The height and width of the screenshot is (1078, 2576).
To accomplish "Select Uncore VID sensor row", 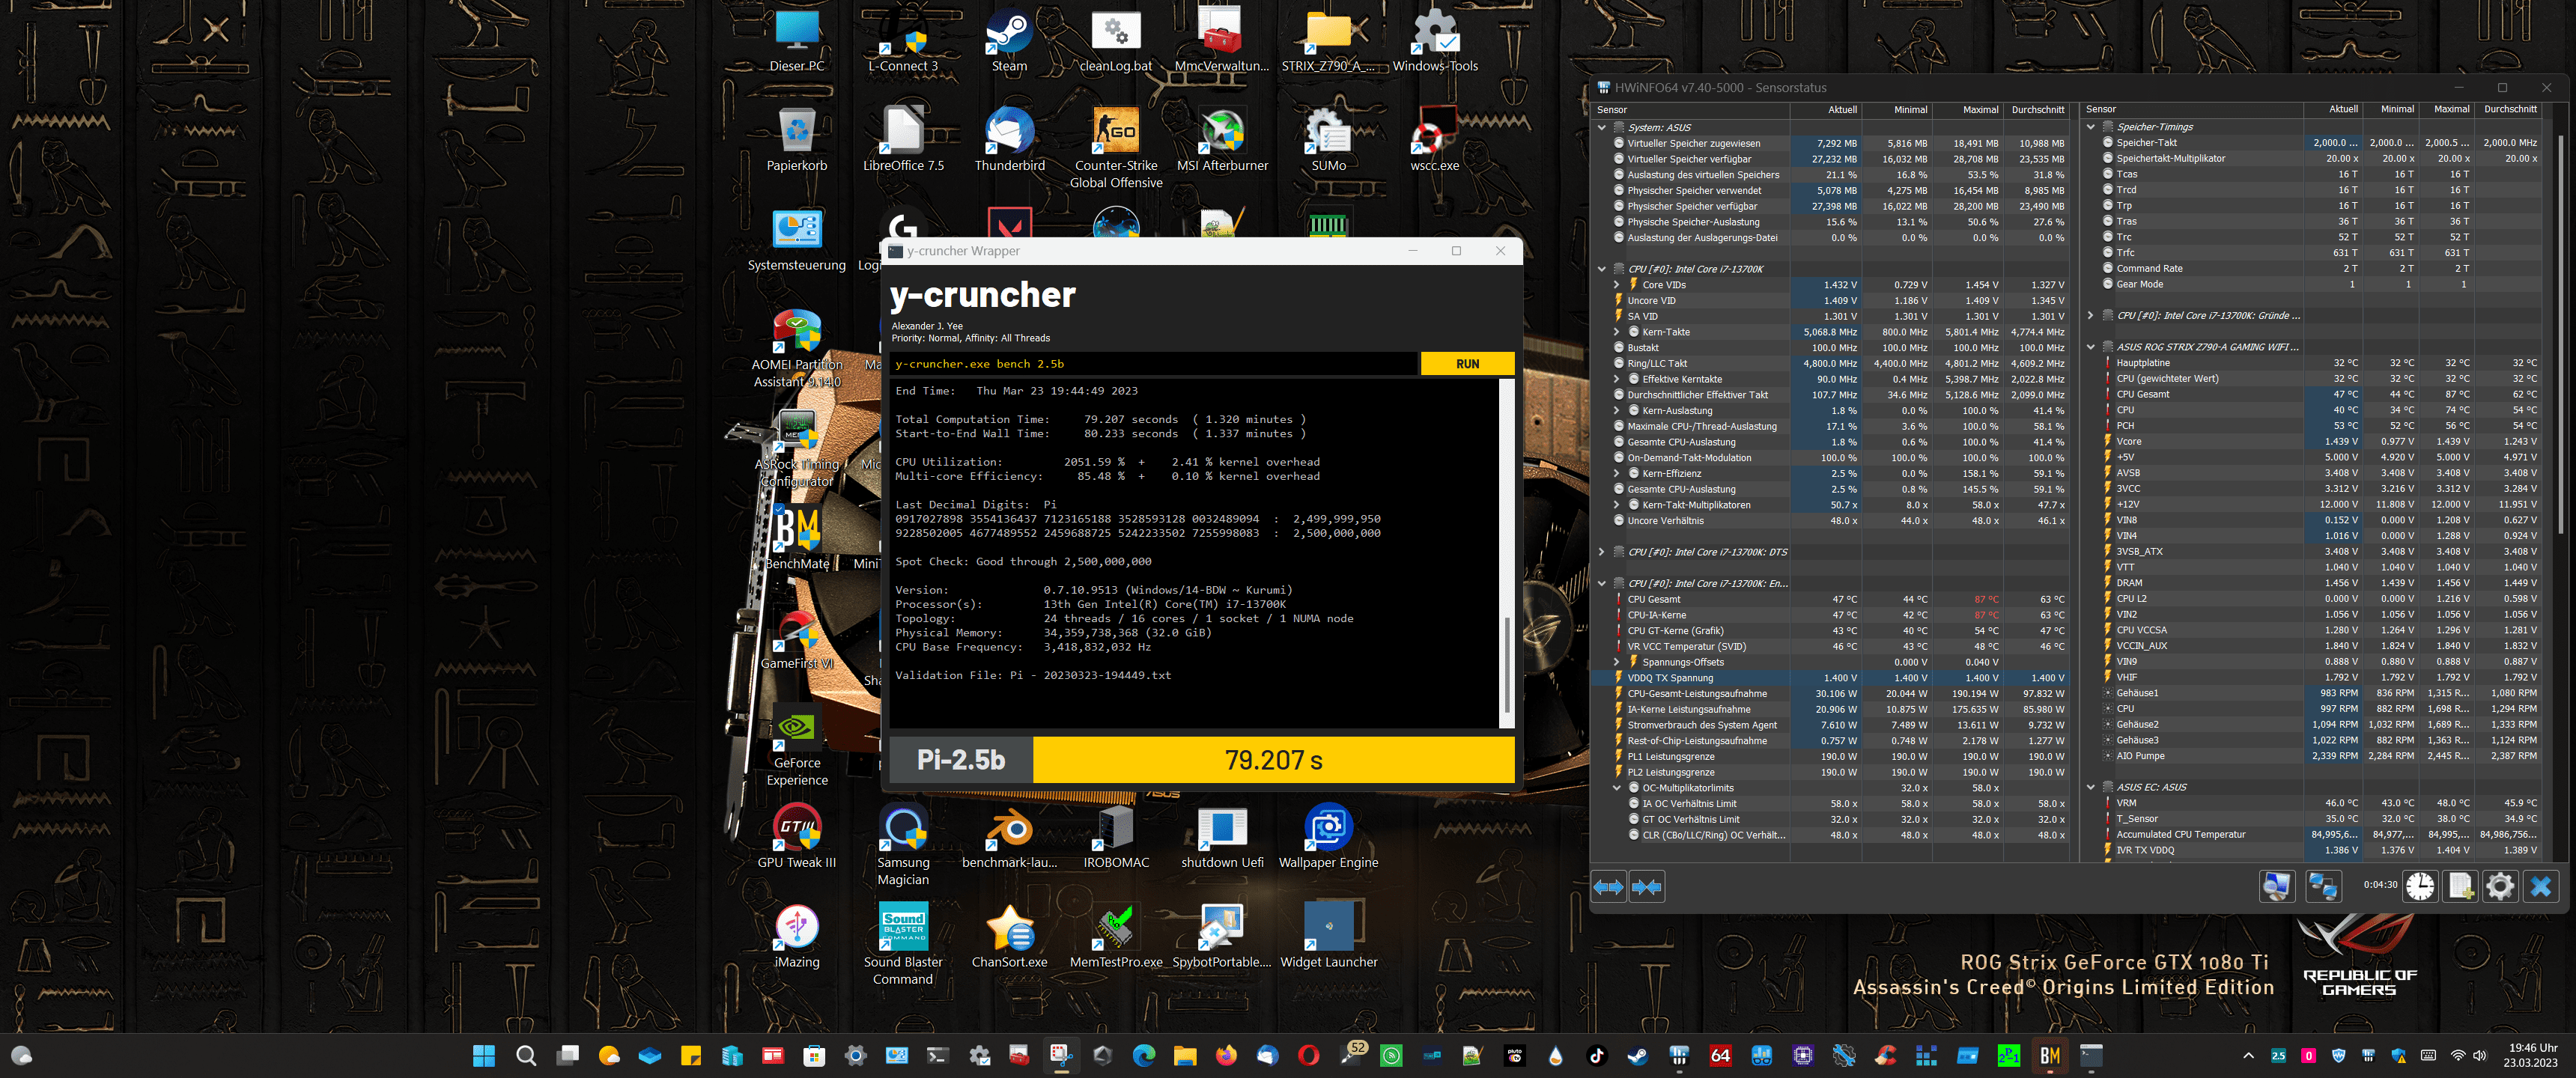I will [x=1830, y=301].
